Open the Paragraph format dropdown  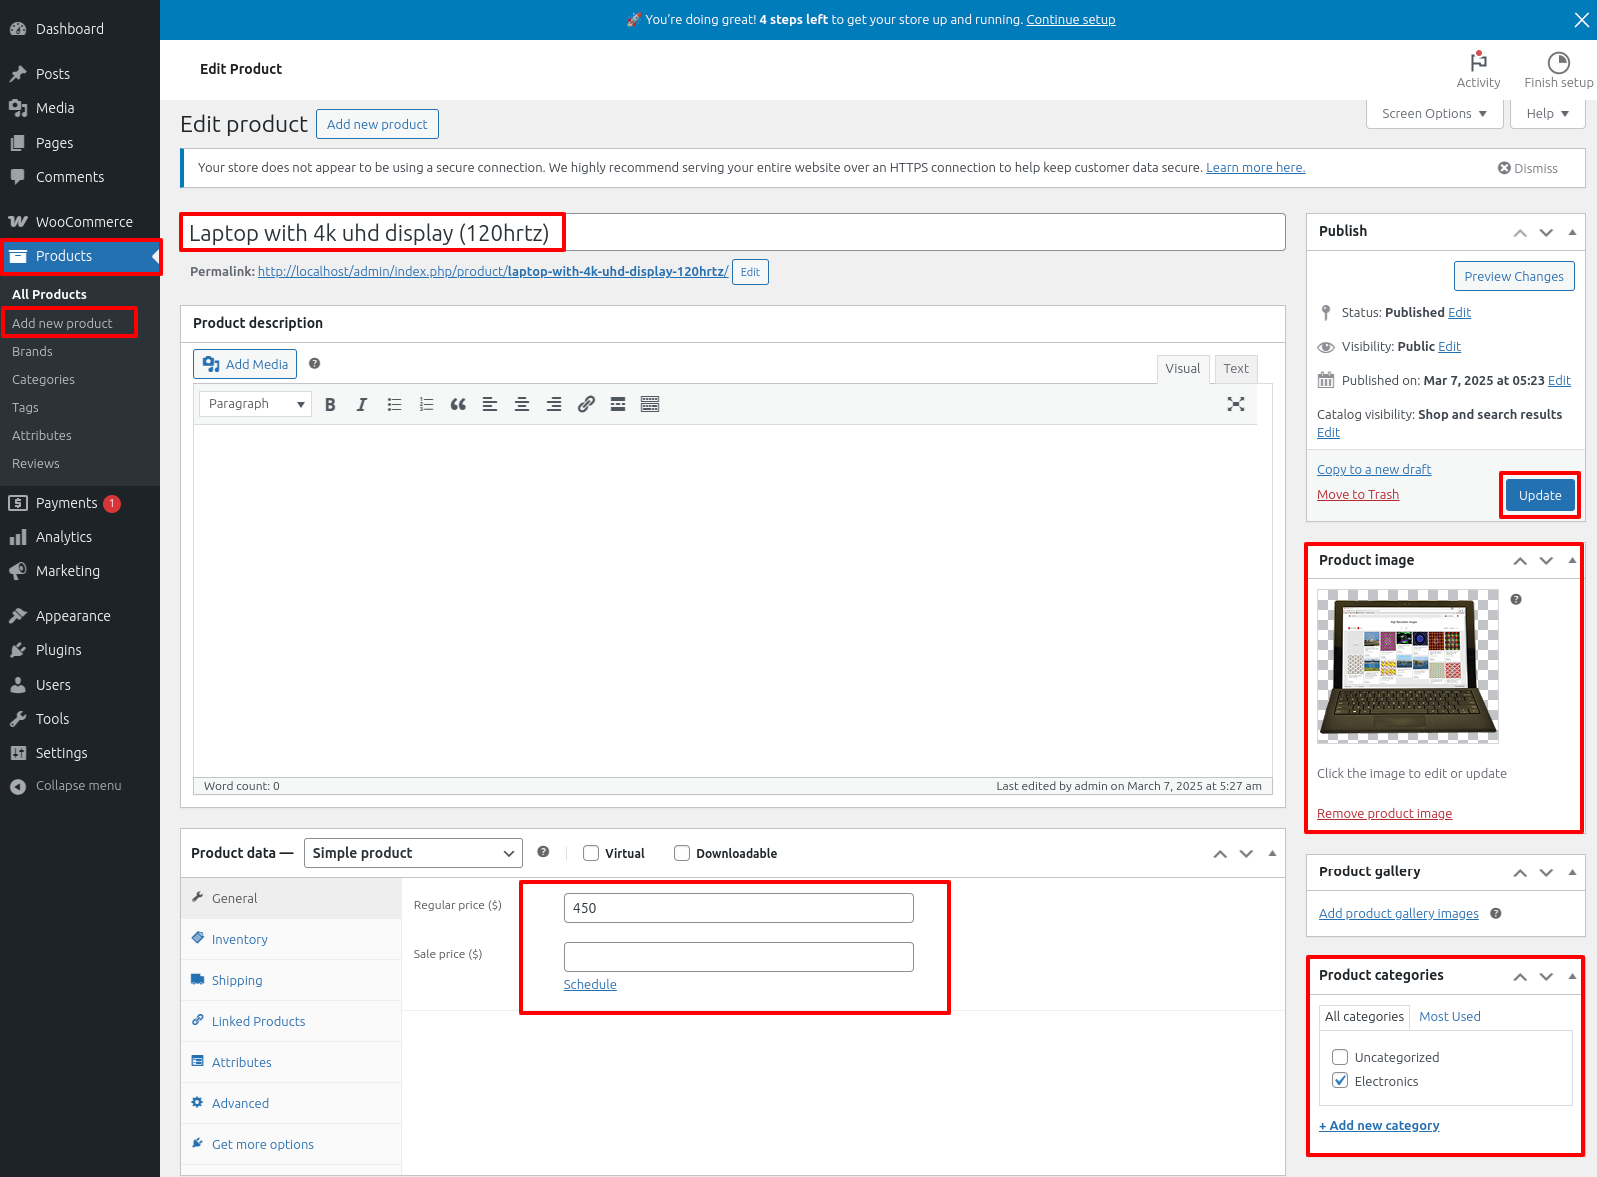point(255,404)
